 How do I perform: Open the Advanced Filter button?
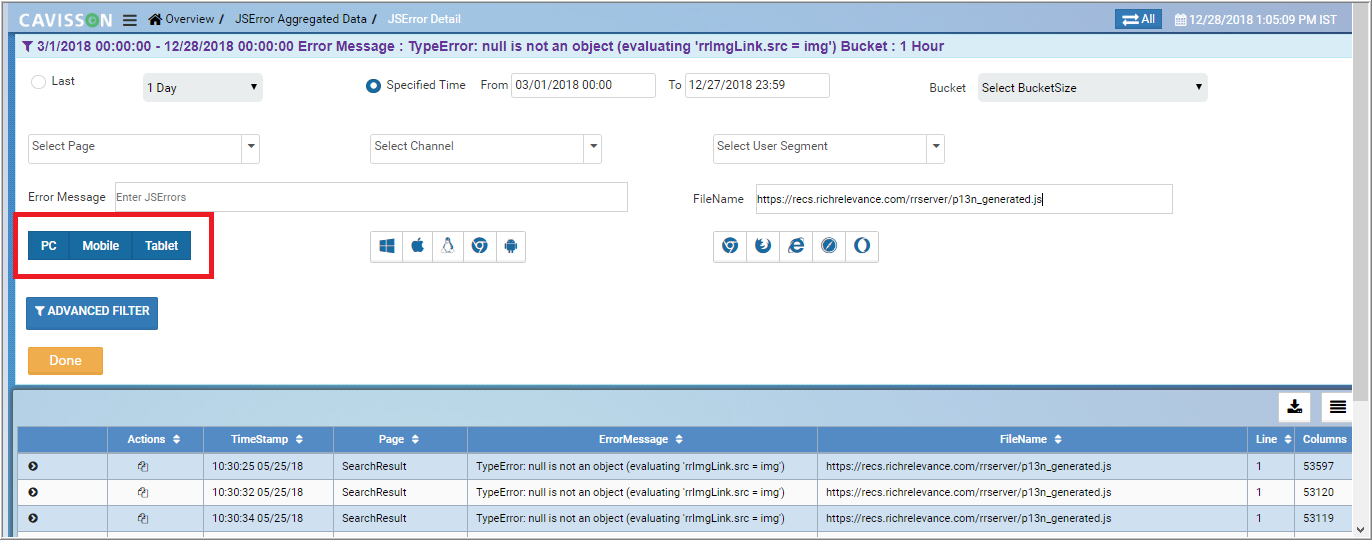[92, 312]
